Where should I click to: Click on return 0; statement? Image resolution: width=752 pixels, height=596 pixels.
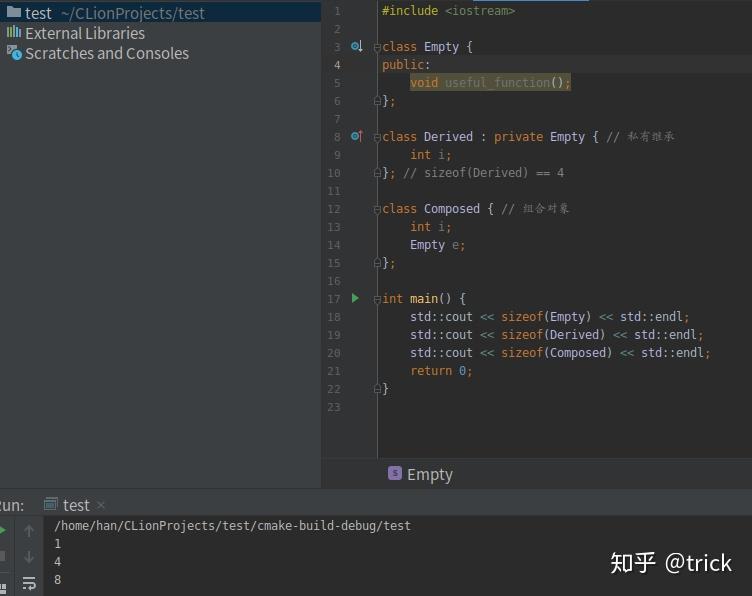[441, 371]
